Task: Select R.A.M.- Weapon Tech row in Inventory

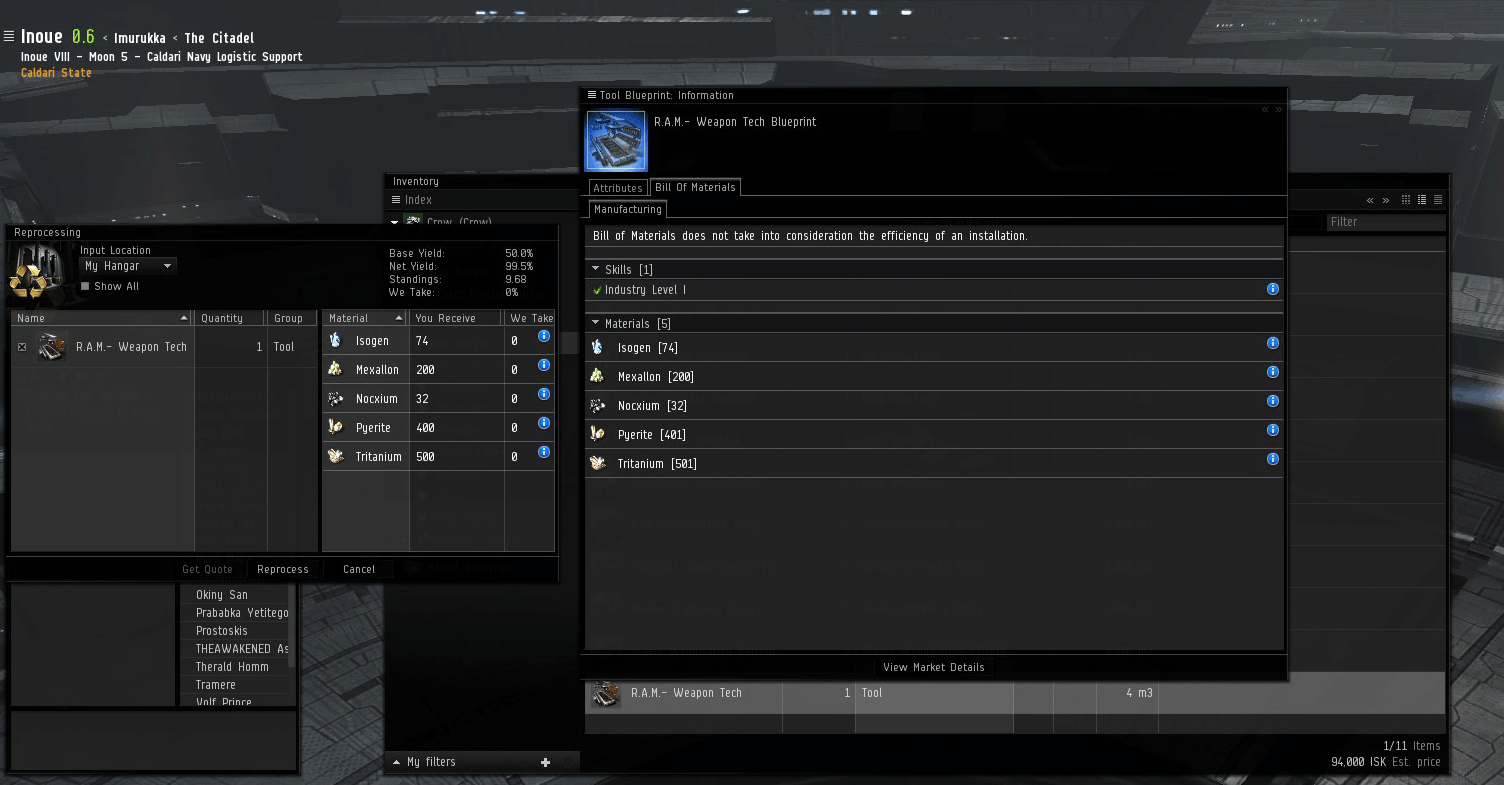Action: point(1015,693)
